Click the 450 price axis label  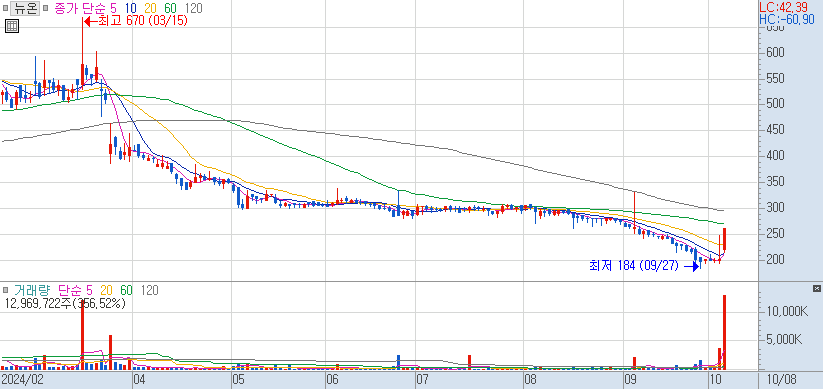coord(776,130)
